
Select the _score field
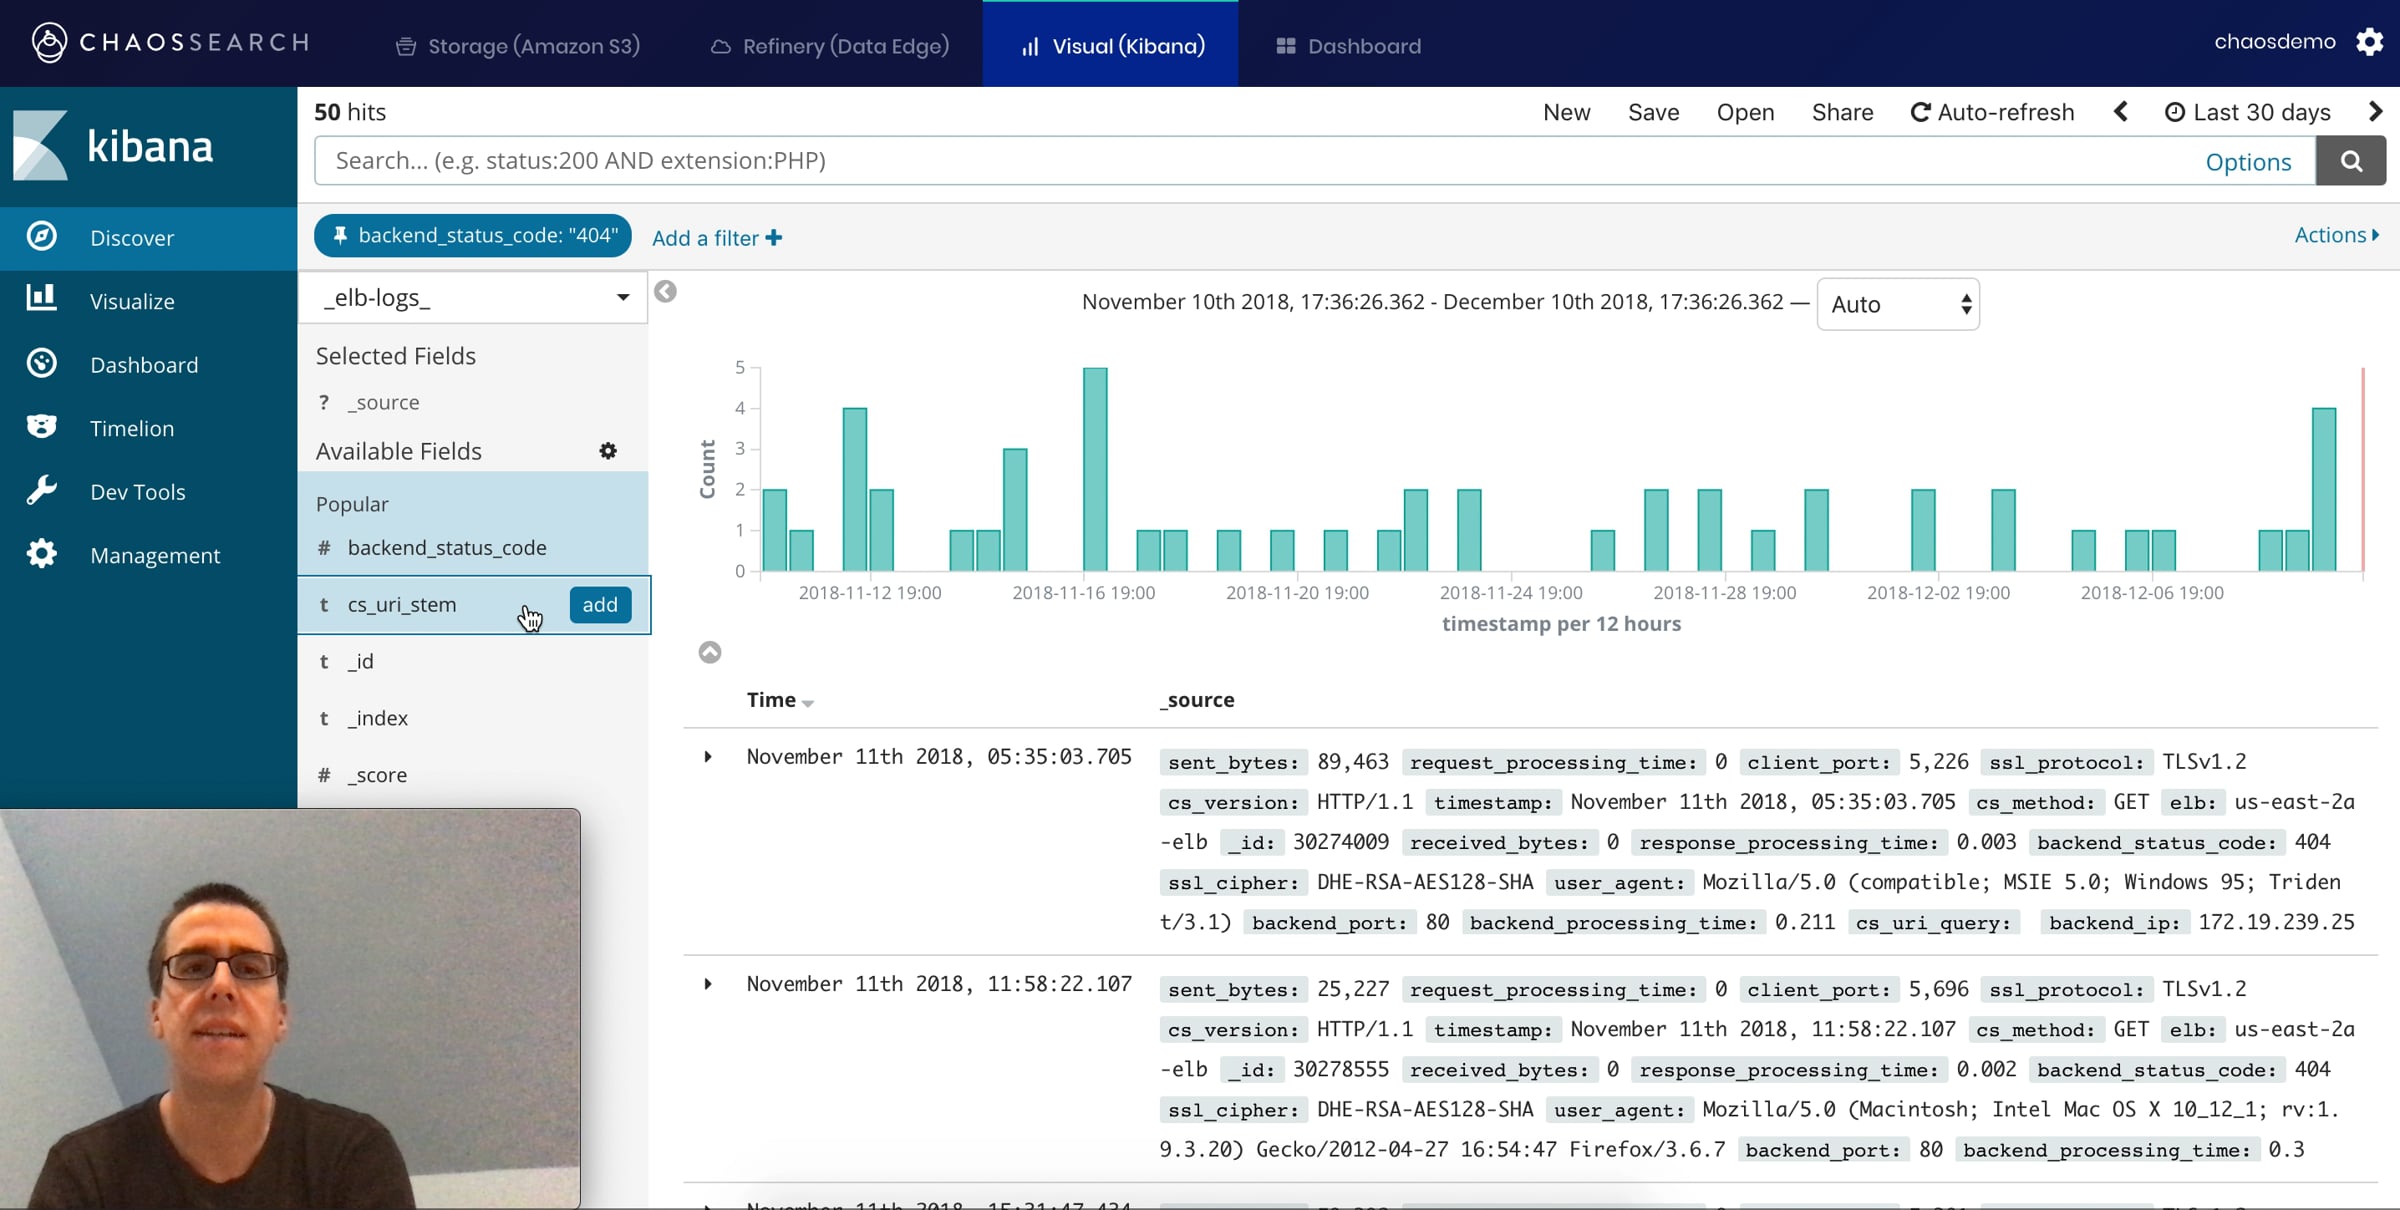click(377, 776)
